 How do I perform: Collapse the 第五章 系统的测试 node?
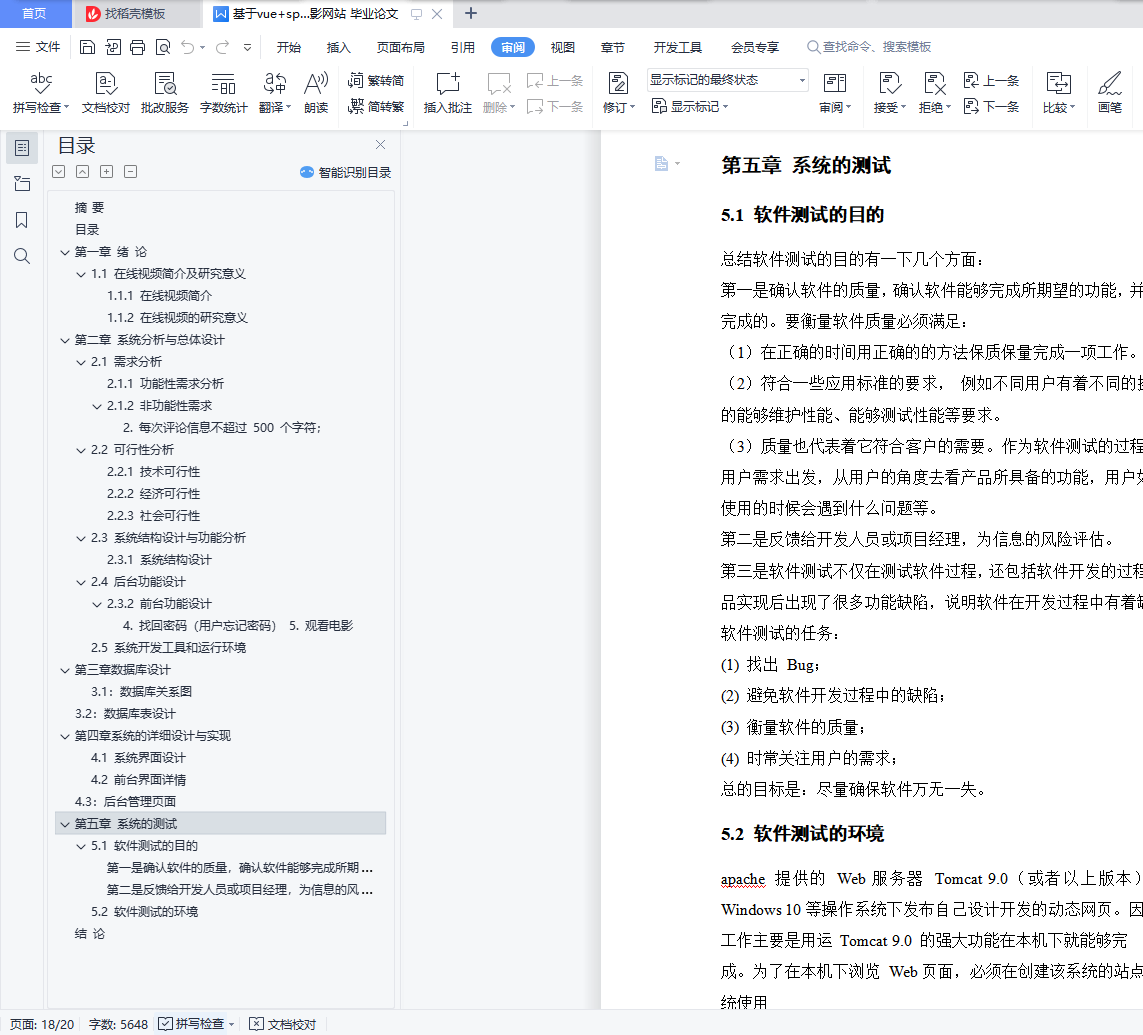tap(65, 824)
